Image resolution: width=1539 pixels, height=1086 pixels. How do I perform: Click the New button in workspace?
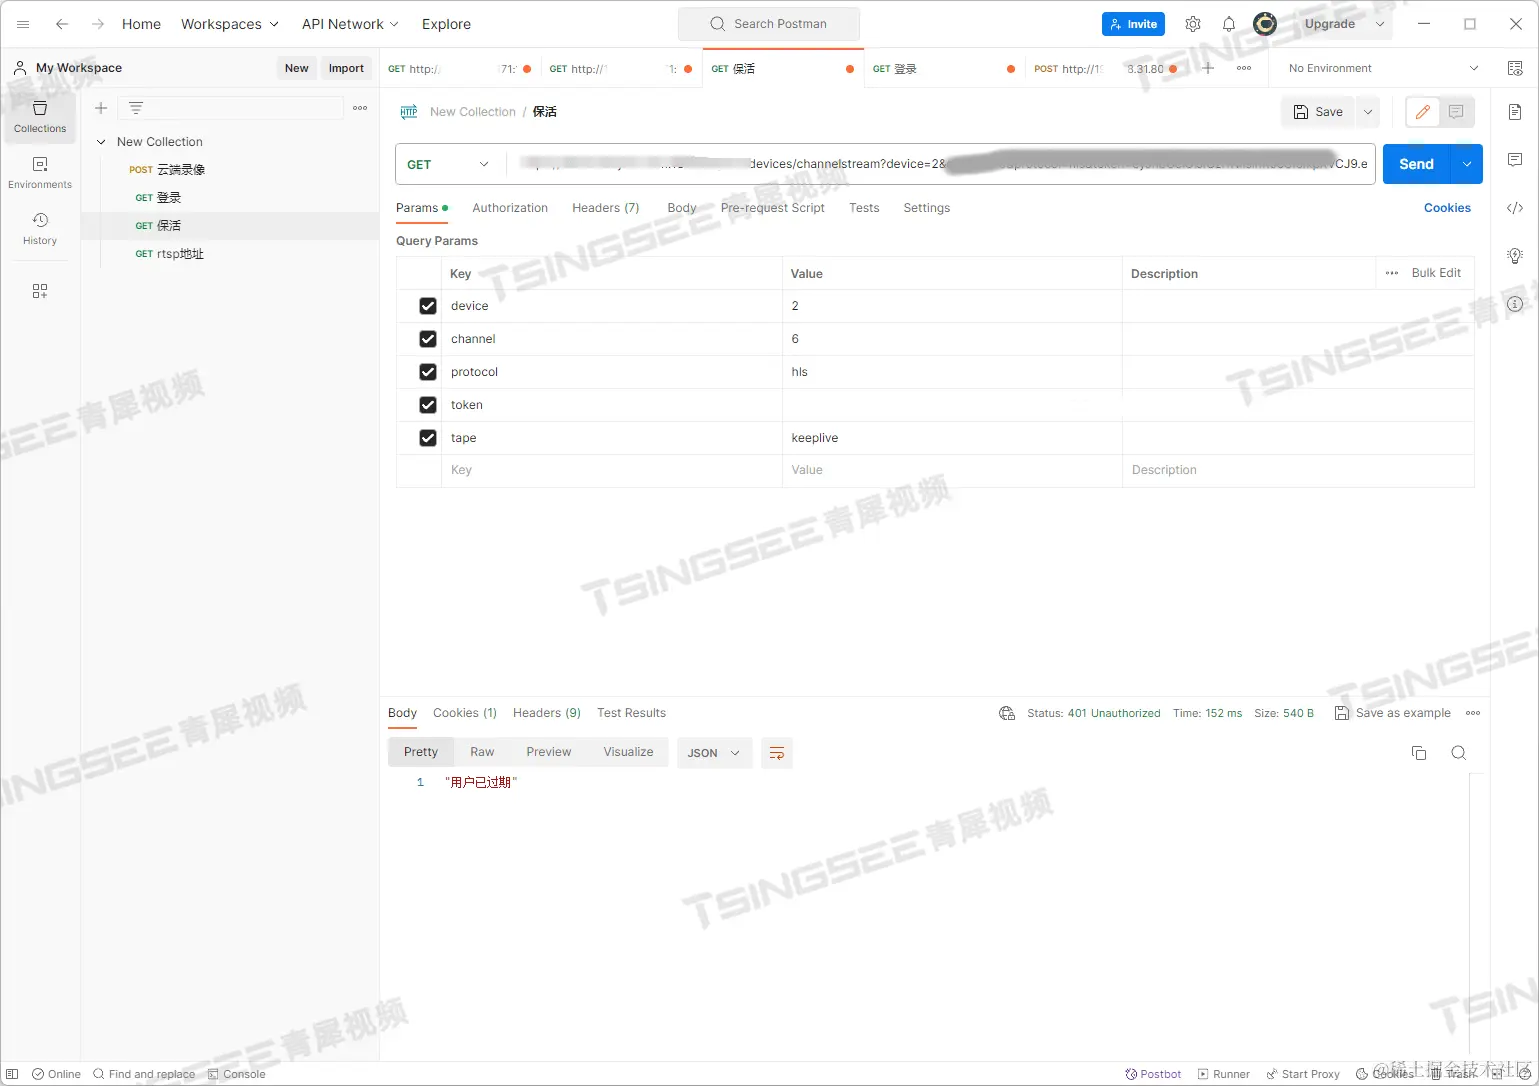[297, 68]
